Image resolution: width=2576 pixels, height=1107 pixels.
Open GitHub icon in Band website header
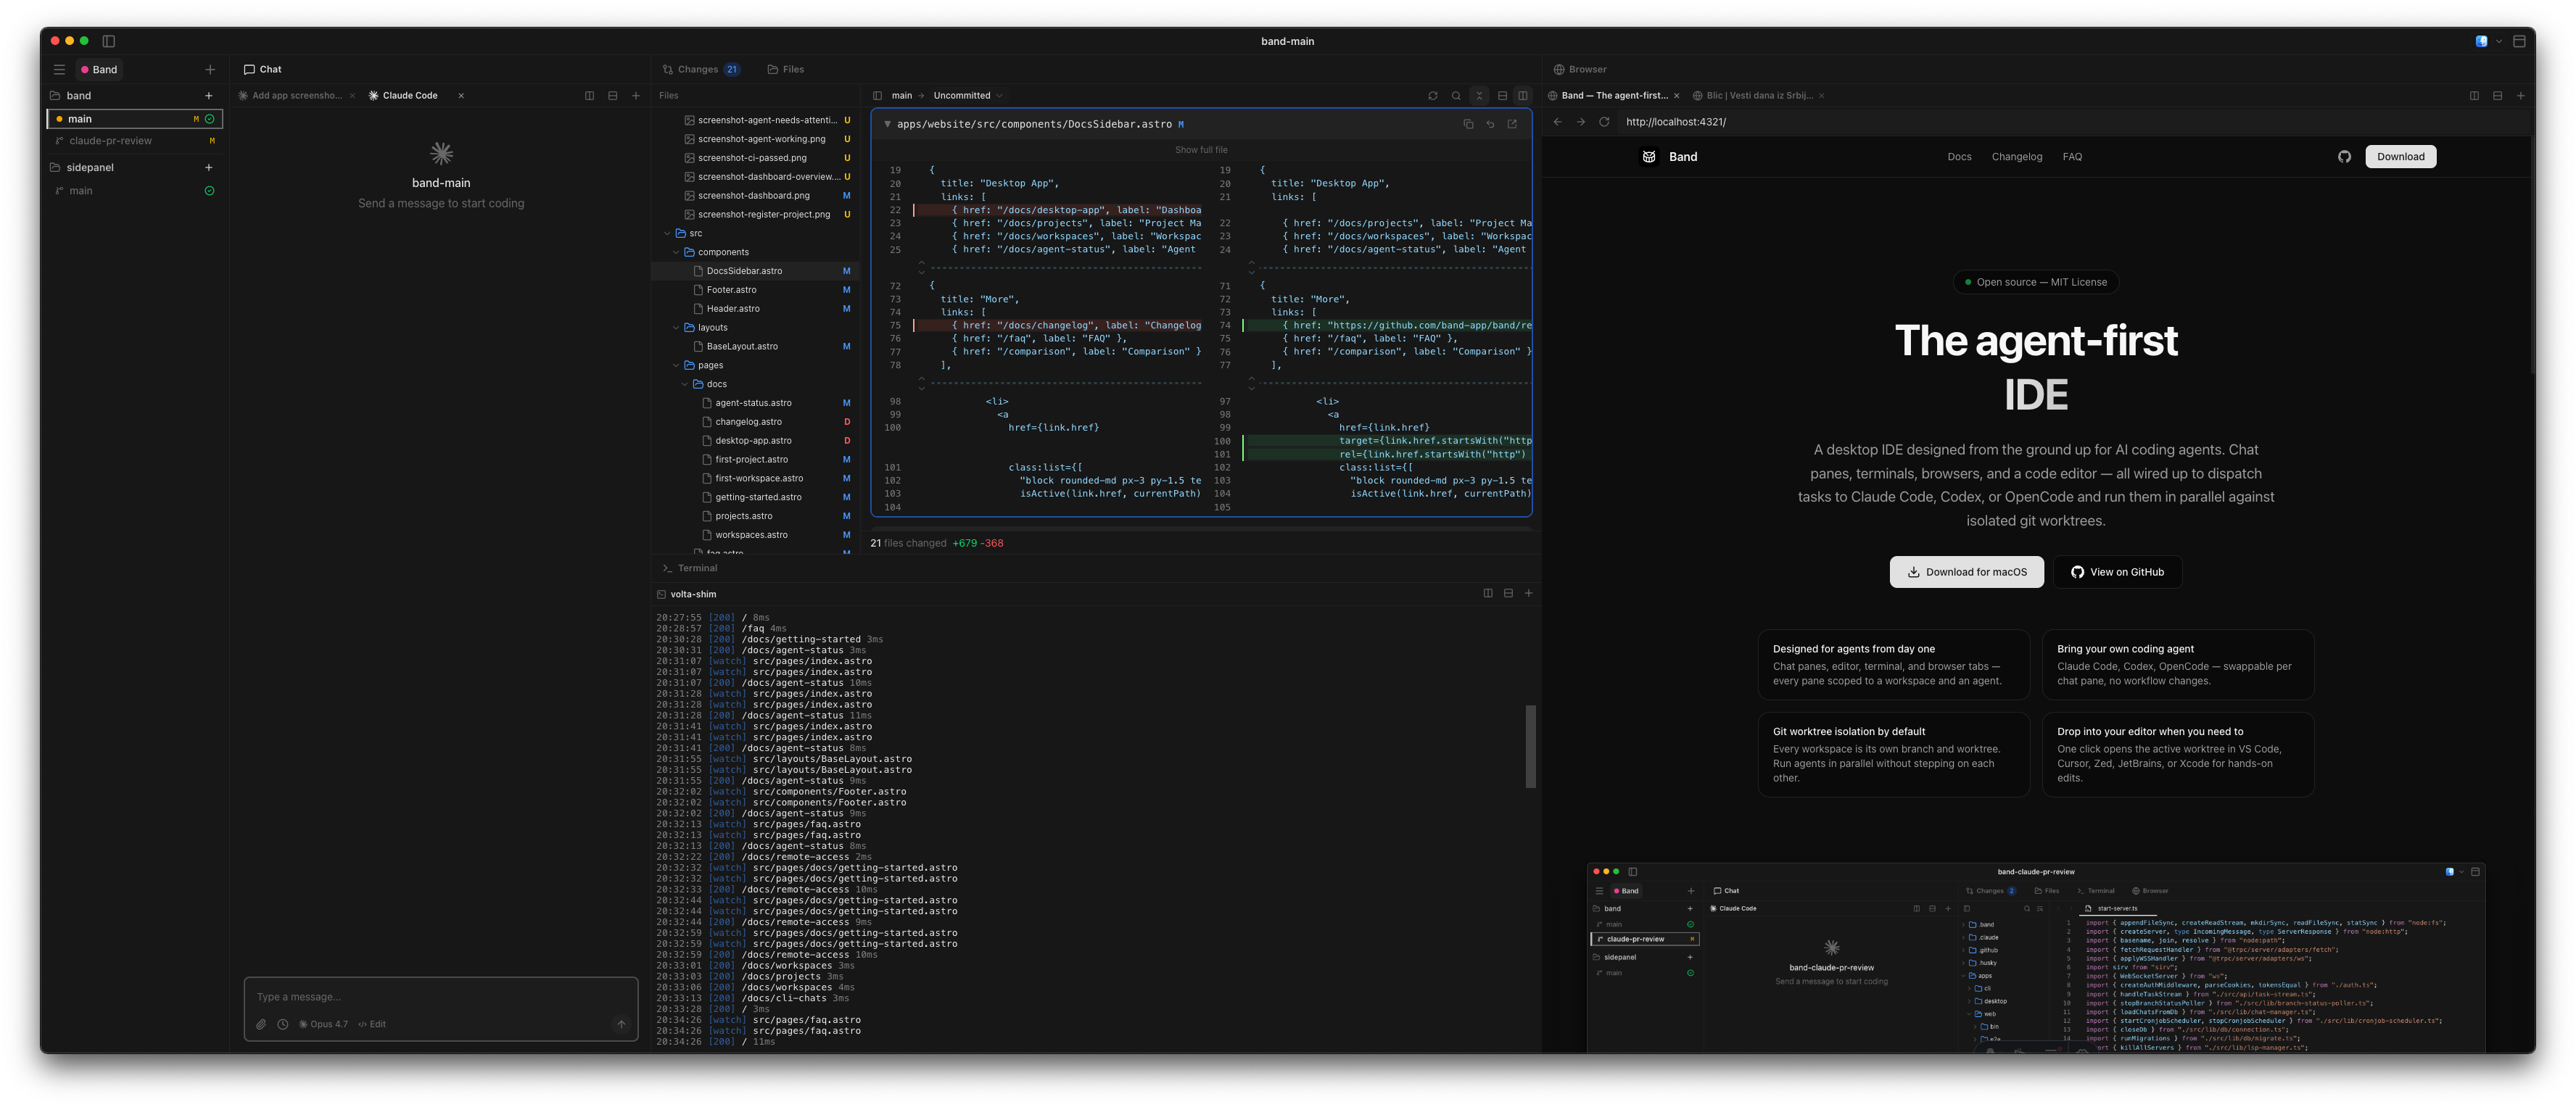pos(2344,157)
